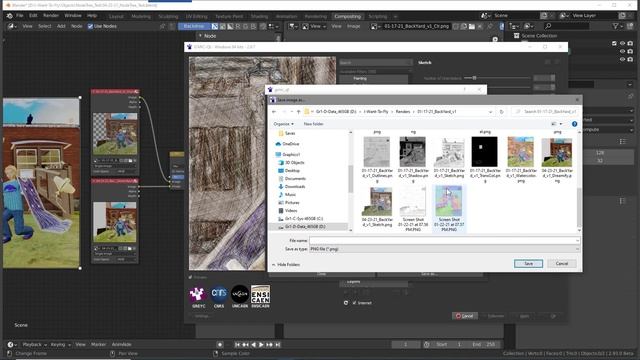Play the animation forward in timeline
This screenshot has height=360, width=640.
coord(262,345)
